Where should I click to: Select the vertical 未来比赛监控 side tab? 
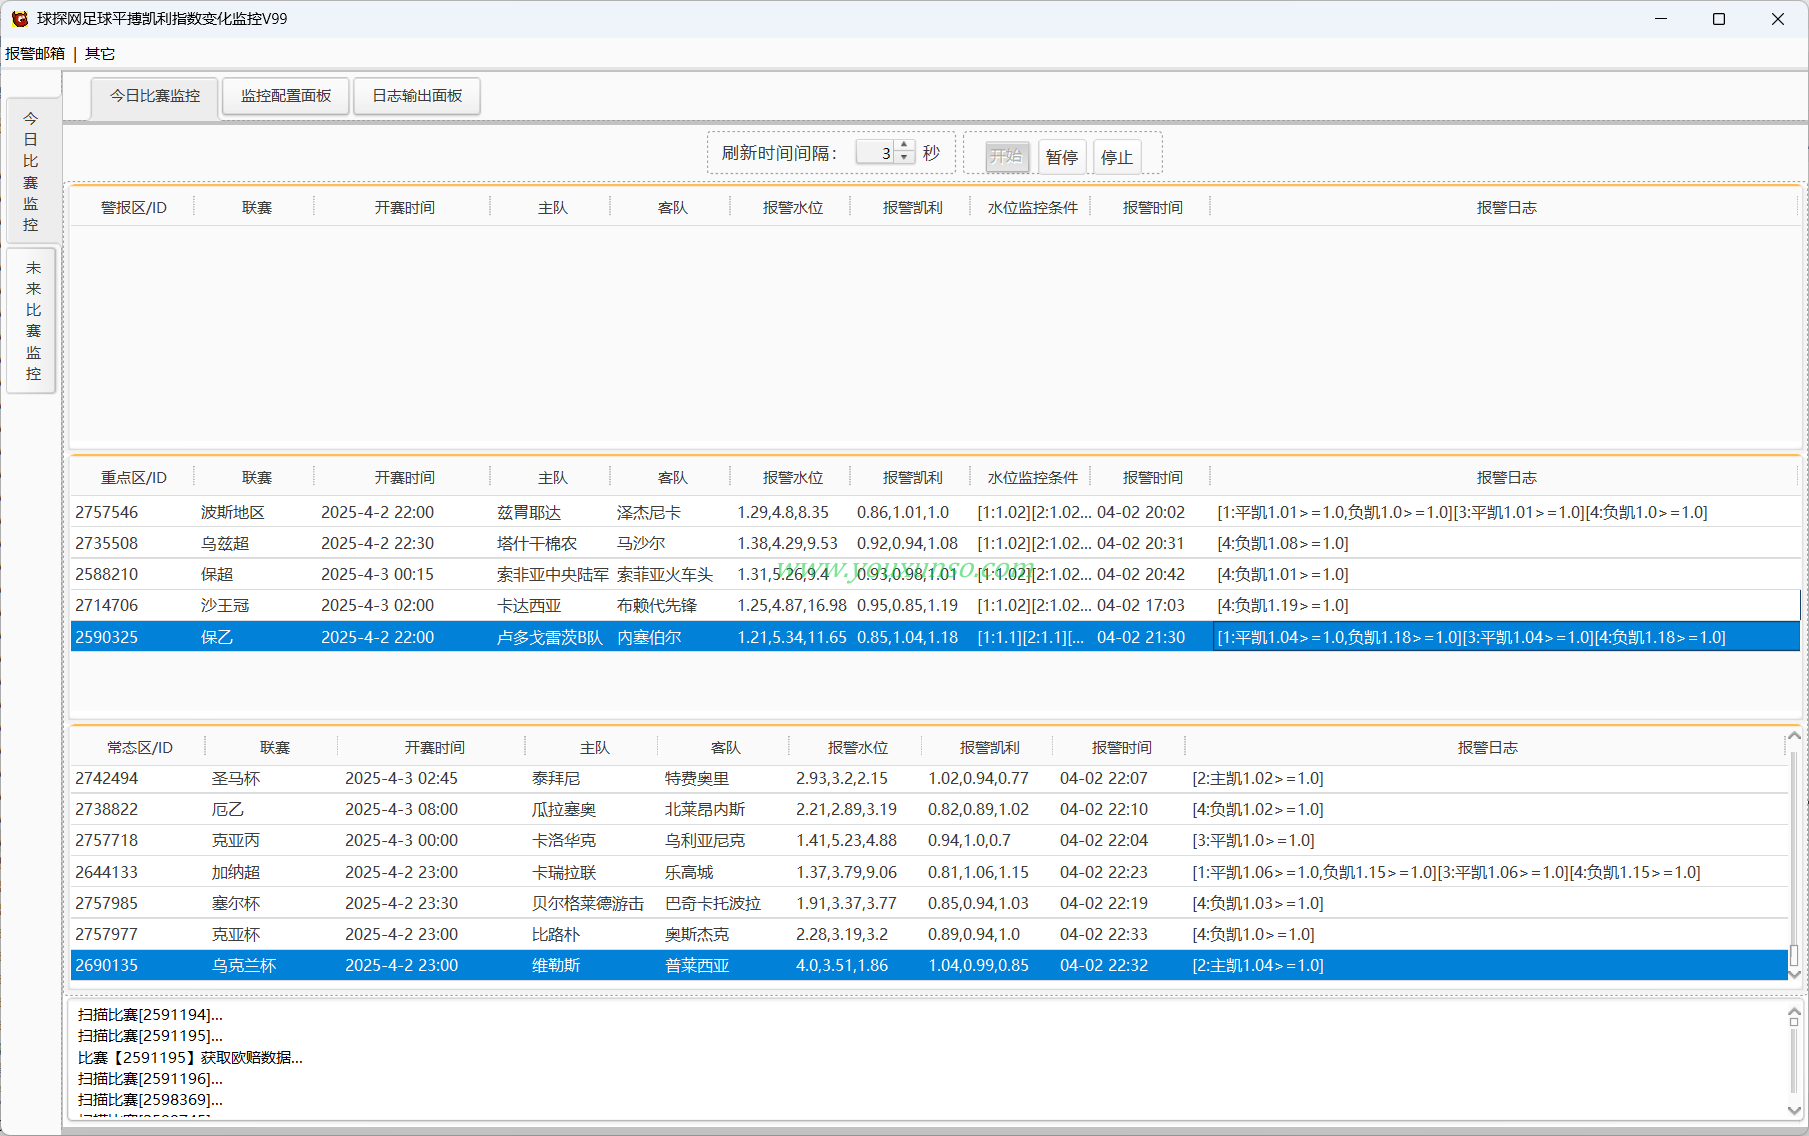click(31, 321)
